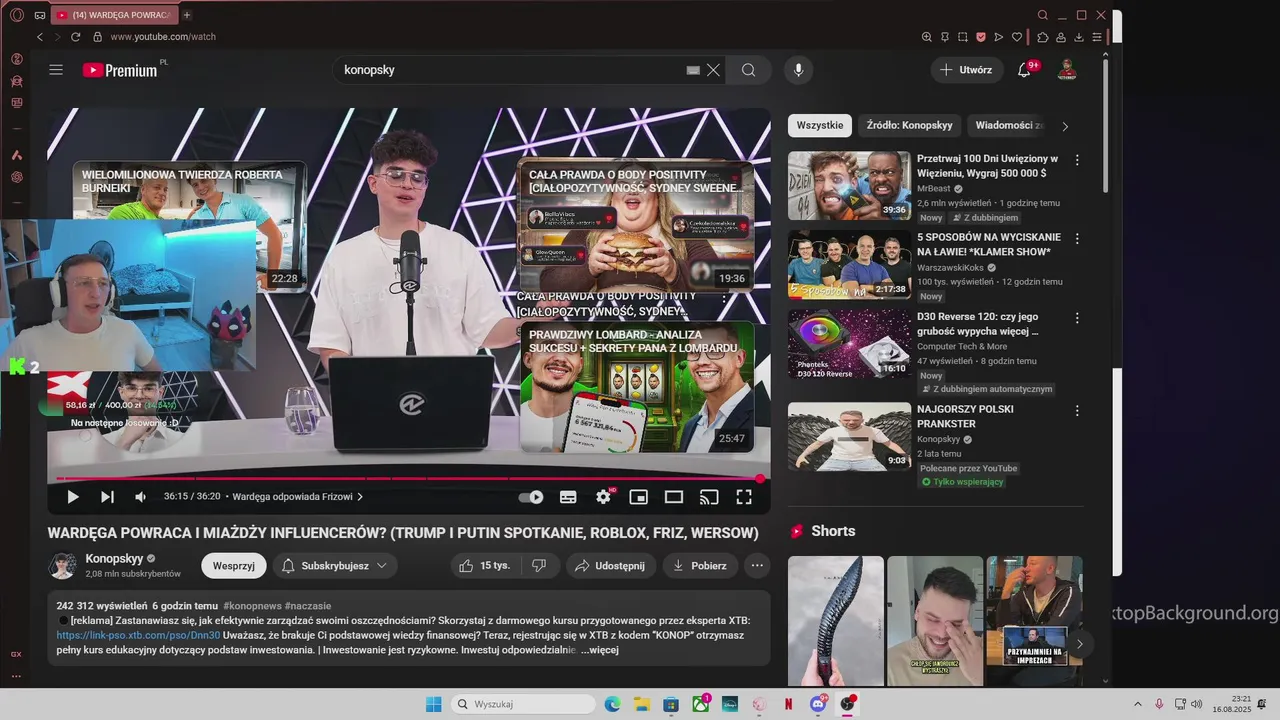Screen dimensions: 1280x720
Task: Like the video with 15 tys.
Action: pyautogui.click(x=485, y=566)
